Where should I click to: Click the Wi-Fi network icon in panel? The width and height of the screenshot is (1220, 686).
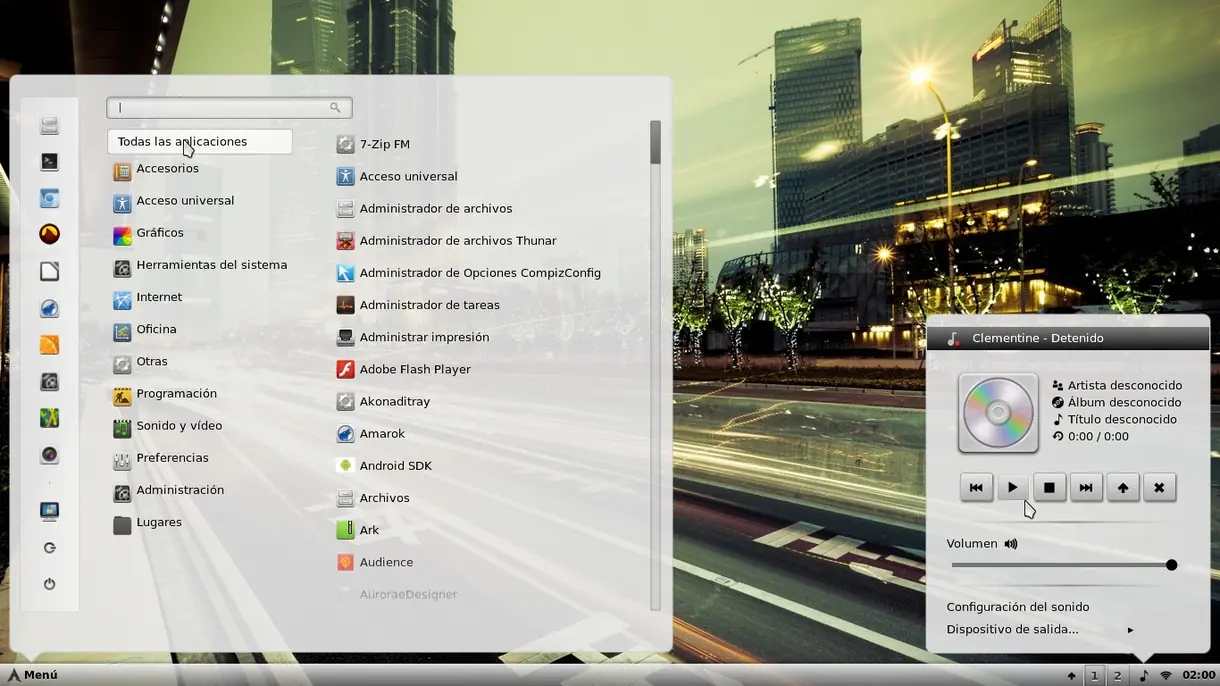(x=1166, y=675)
